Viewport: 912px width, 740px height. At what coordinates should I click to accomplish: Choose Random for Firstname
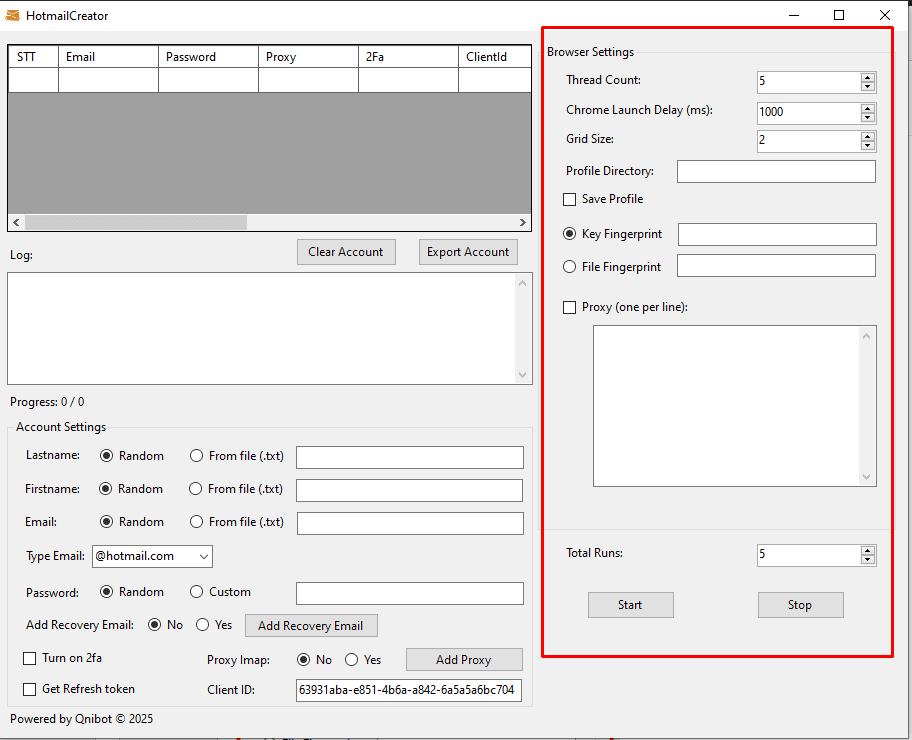click(105, 489)
